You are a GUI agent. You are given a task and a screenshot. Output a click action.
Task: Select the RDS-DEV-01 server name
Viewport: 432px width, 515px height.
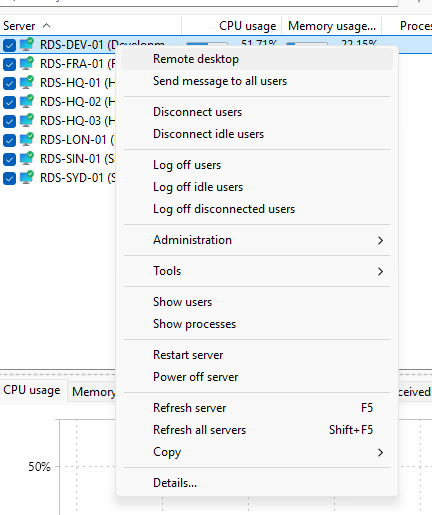[102, 45]
